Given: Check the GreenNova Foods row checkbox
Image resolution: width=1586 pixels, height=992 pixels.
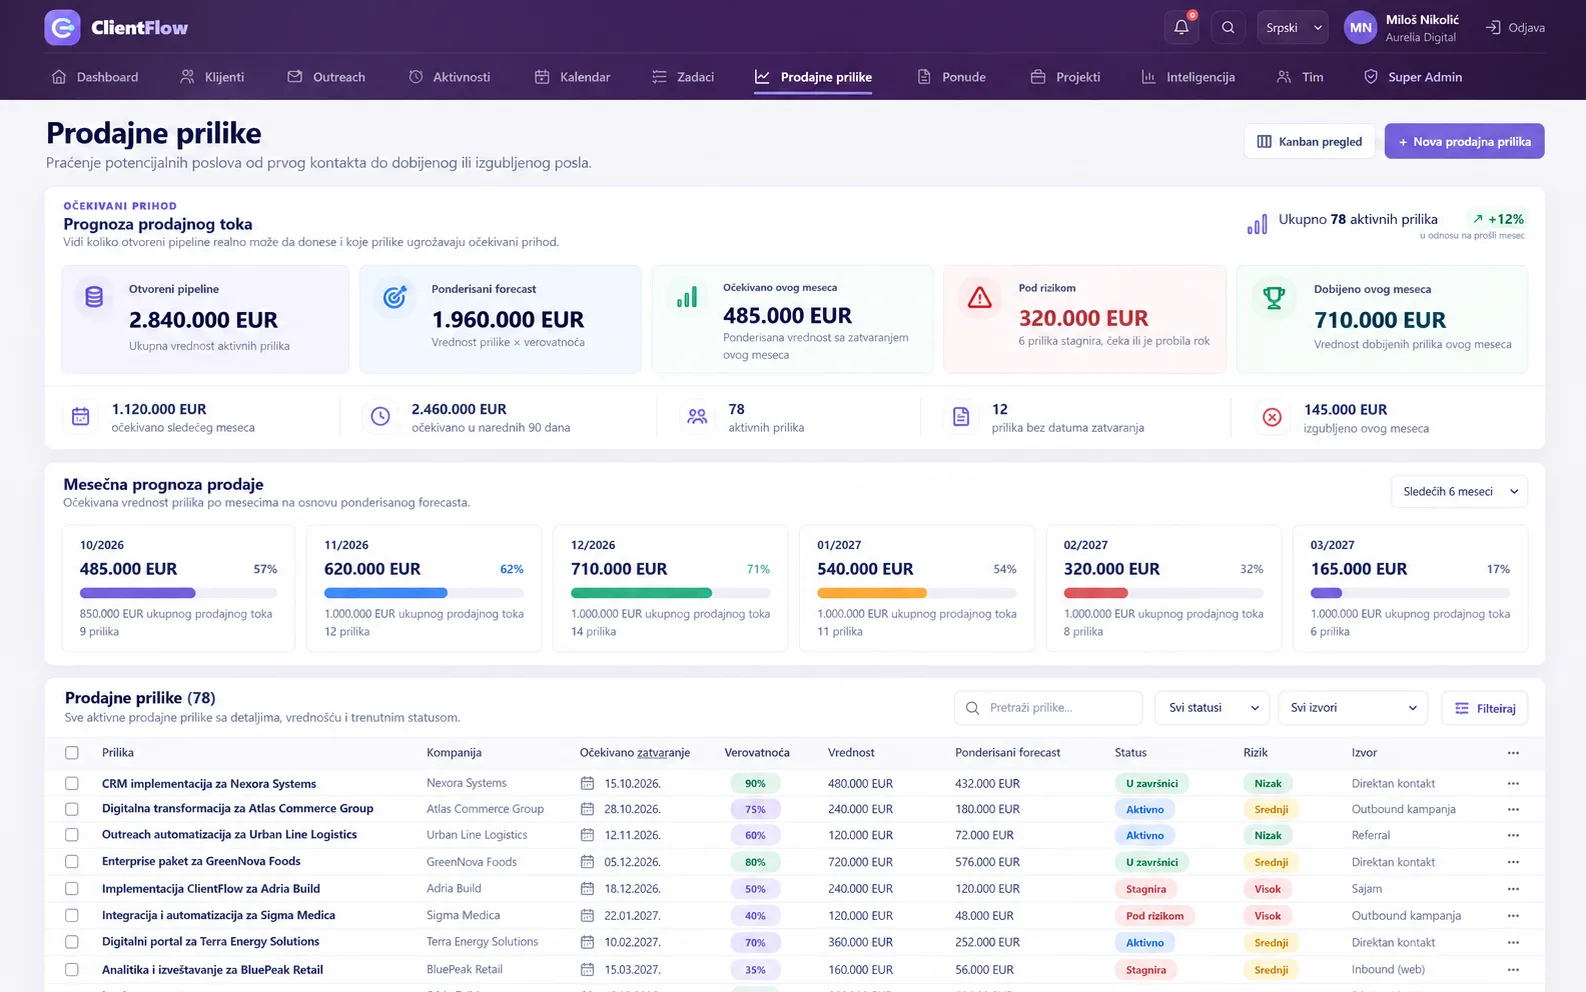Looking at the screenshot, I should pyautogui.click(x=71, y=861).
